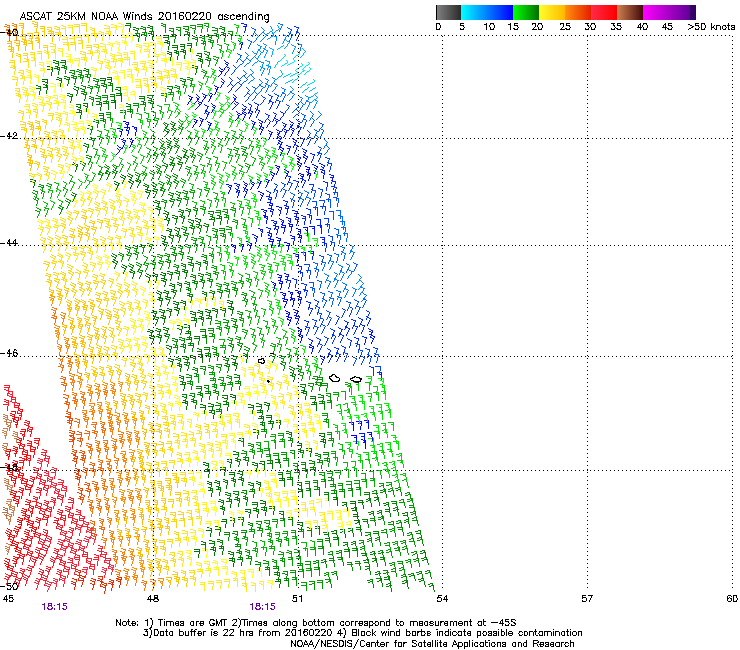Click the chart title 'ASCAT 25KM NOAA Winds 20160220 ascending'
This screenshot has width=740, height=650.
click(x=144, y=17)
